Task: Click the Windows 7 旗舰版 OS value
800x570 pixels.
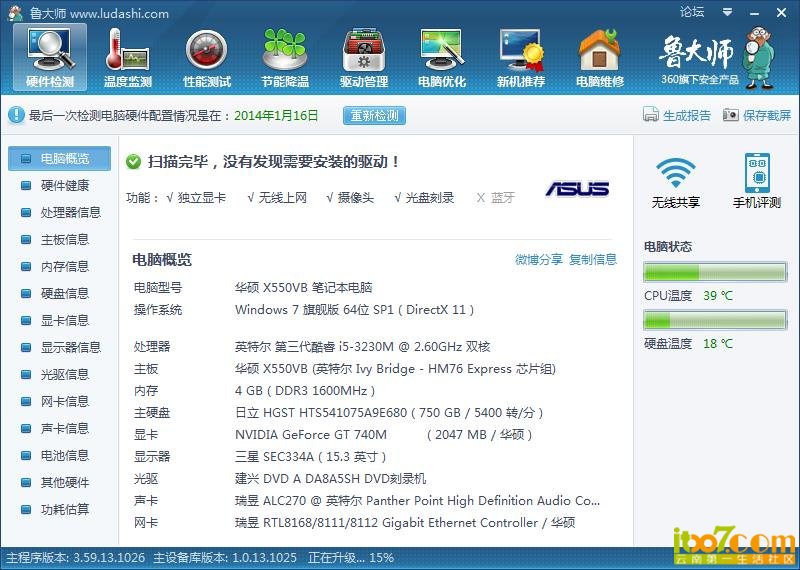Action: point(355,310)
